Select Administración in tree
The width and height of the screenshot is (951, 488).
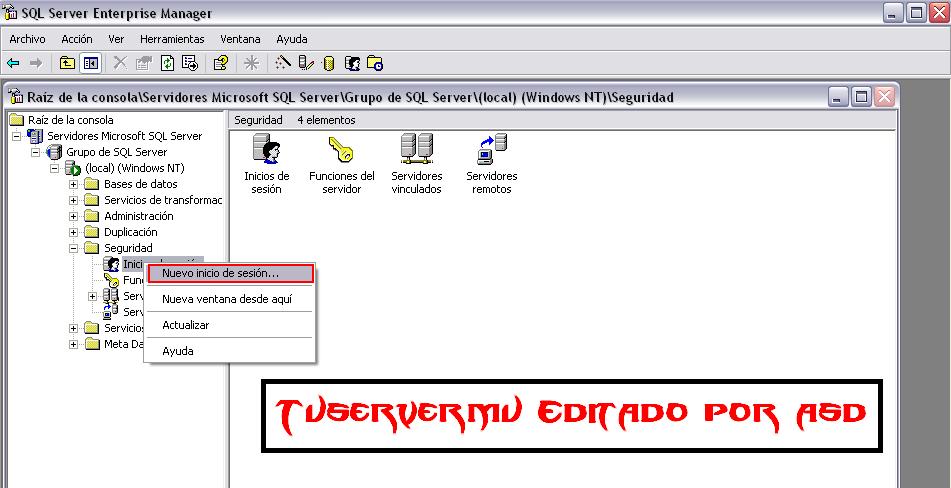pos(139,216)
